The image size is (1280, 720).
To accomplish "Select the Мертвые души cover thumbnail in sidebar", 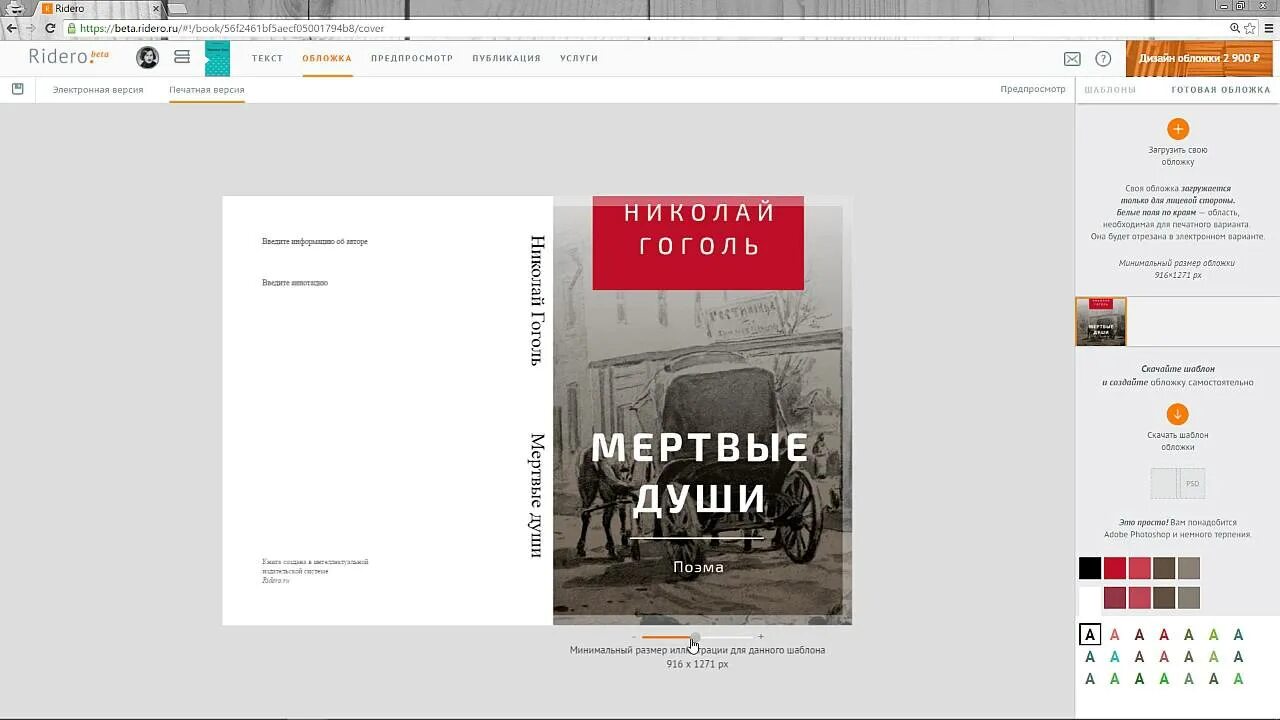I will [1101, 321].
